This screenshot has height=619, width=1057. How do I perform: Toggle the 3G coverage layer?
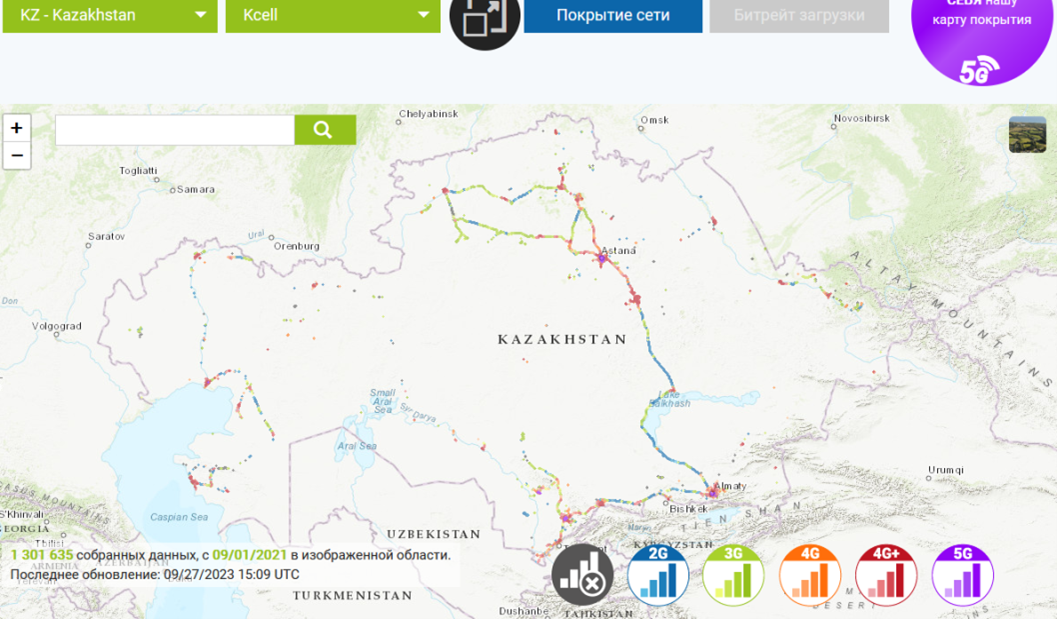[x=733, y=575]
